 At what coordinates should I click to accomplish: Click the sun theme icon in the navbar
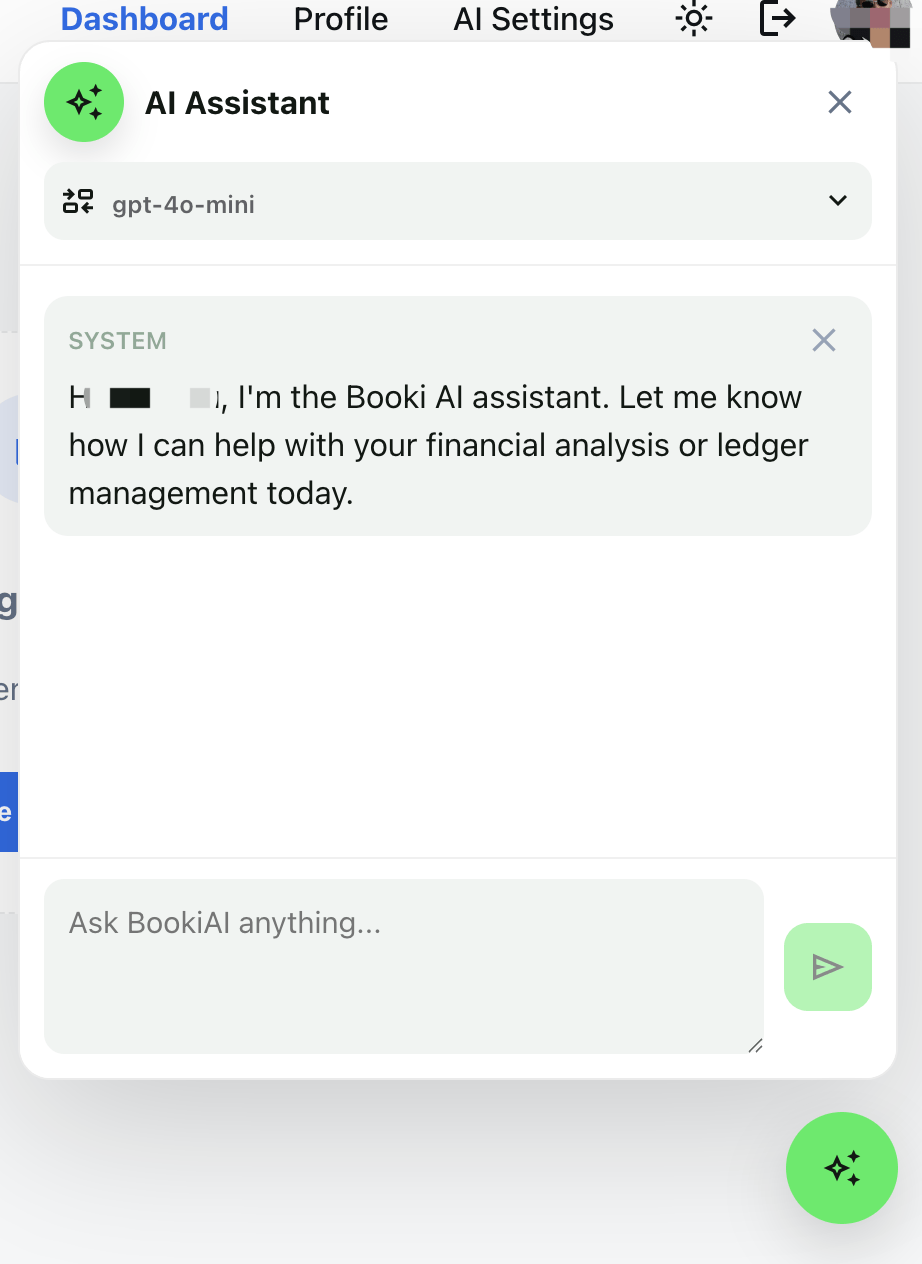(693, 19)
